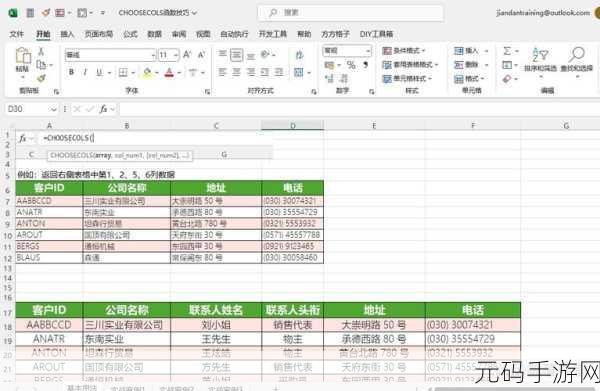Switch to the 页面布局 Page Layout tab
The width and height of the screenshot is (600, 391).
[98, 34]
